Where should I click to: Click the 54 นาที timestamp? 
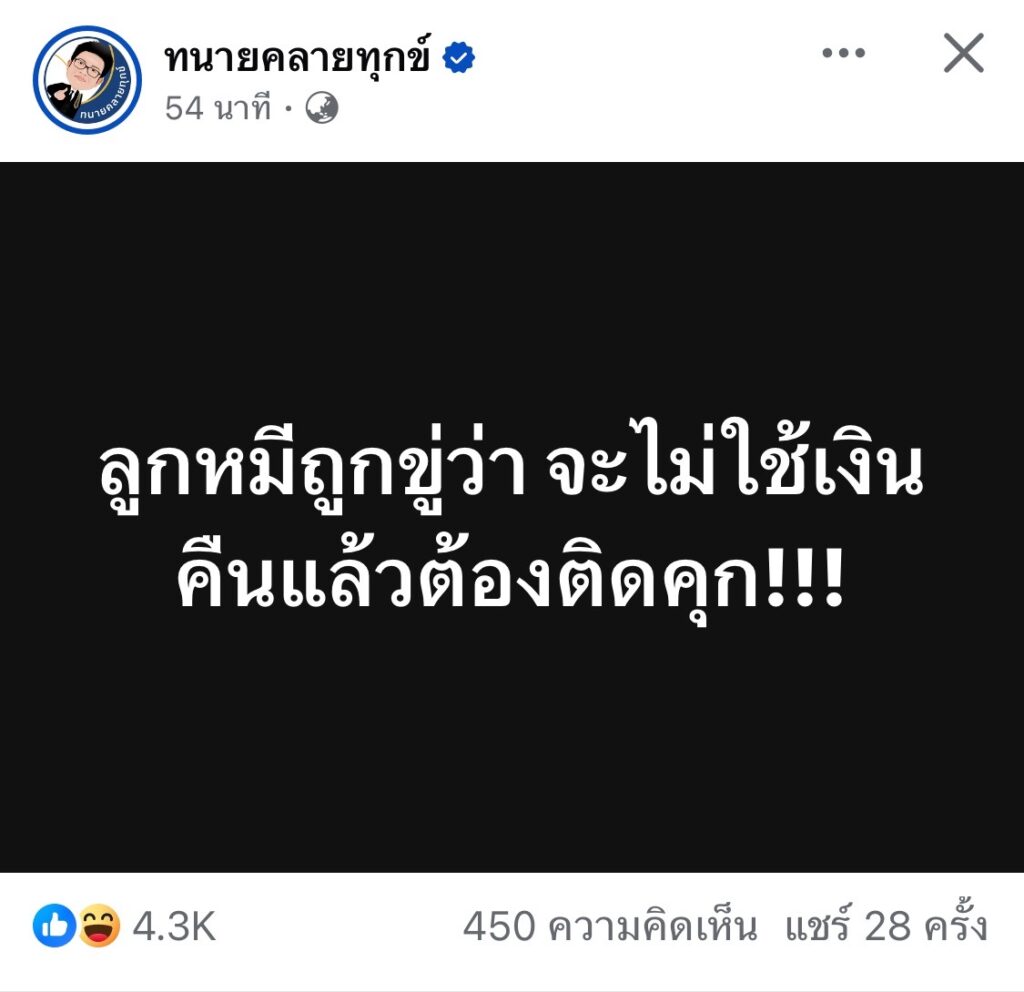tap(217, 108)
